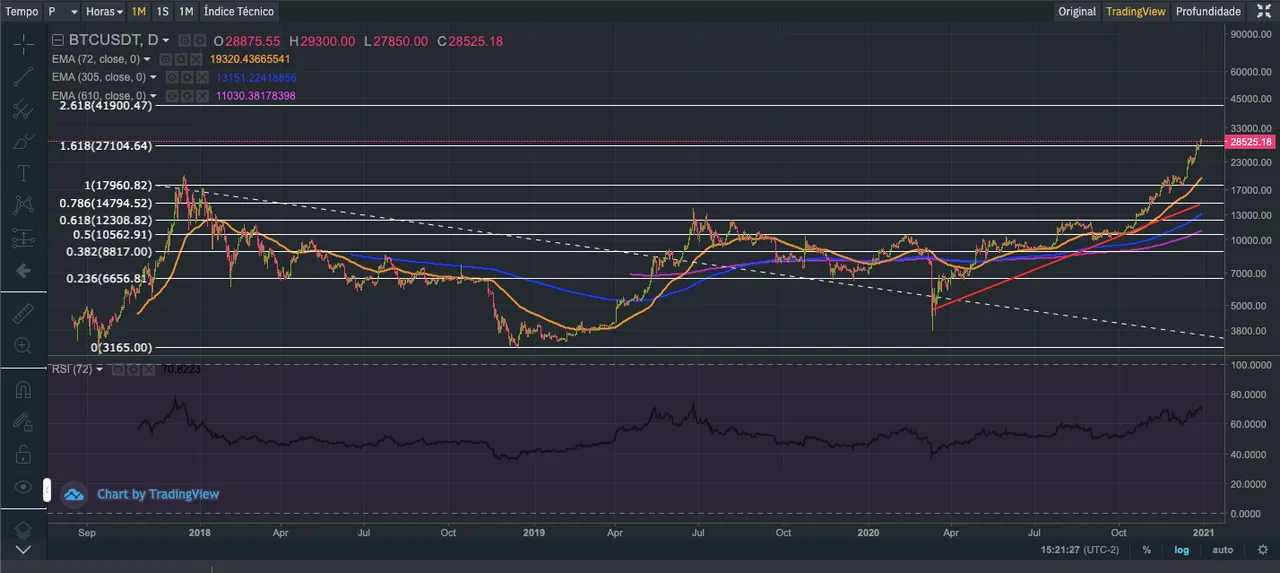Collapse the left drawing toolbar handle
The height and width of the screenshot is (573, 1280).
coord(47,491)
